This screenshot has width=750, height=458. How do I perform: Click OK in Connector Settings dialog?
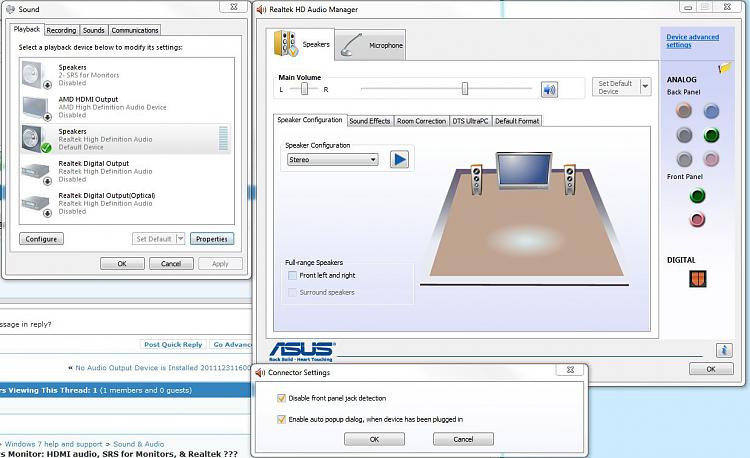[375, 439]
